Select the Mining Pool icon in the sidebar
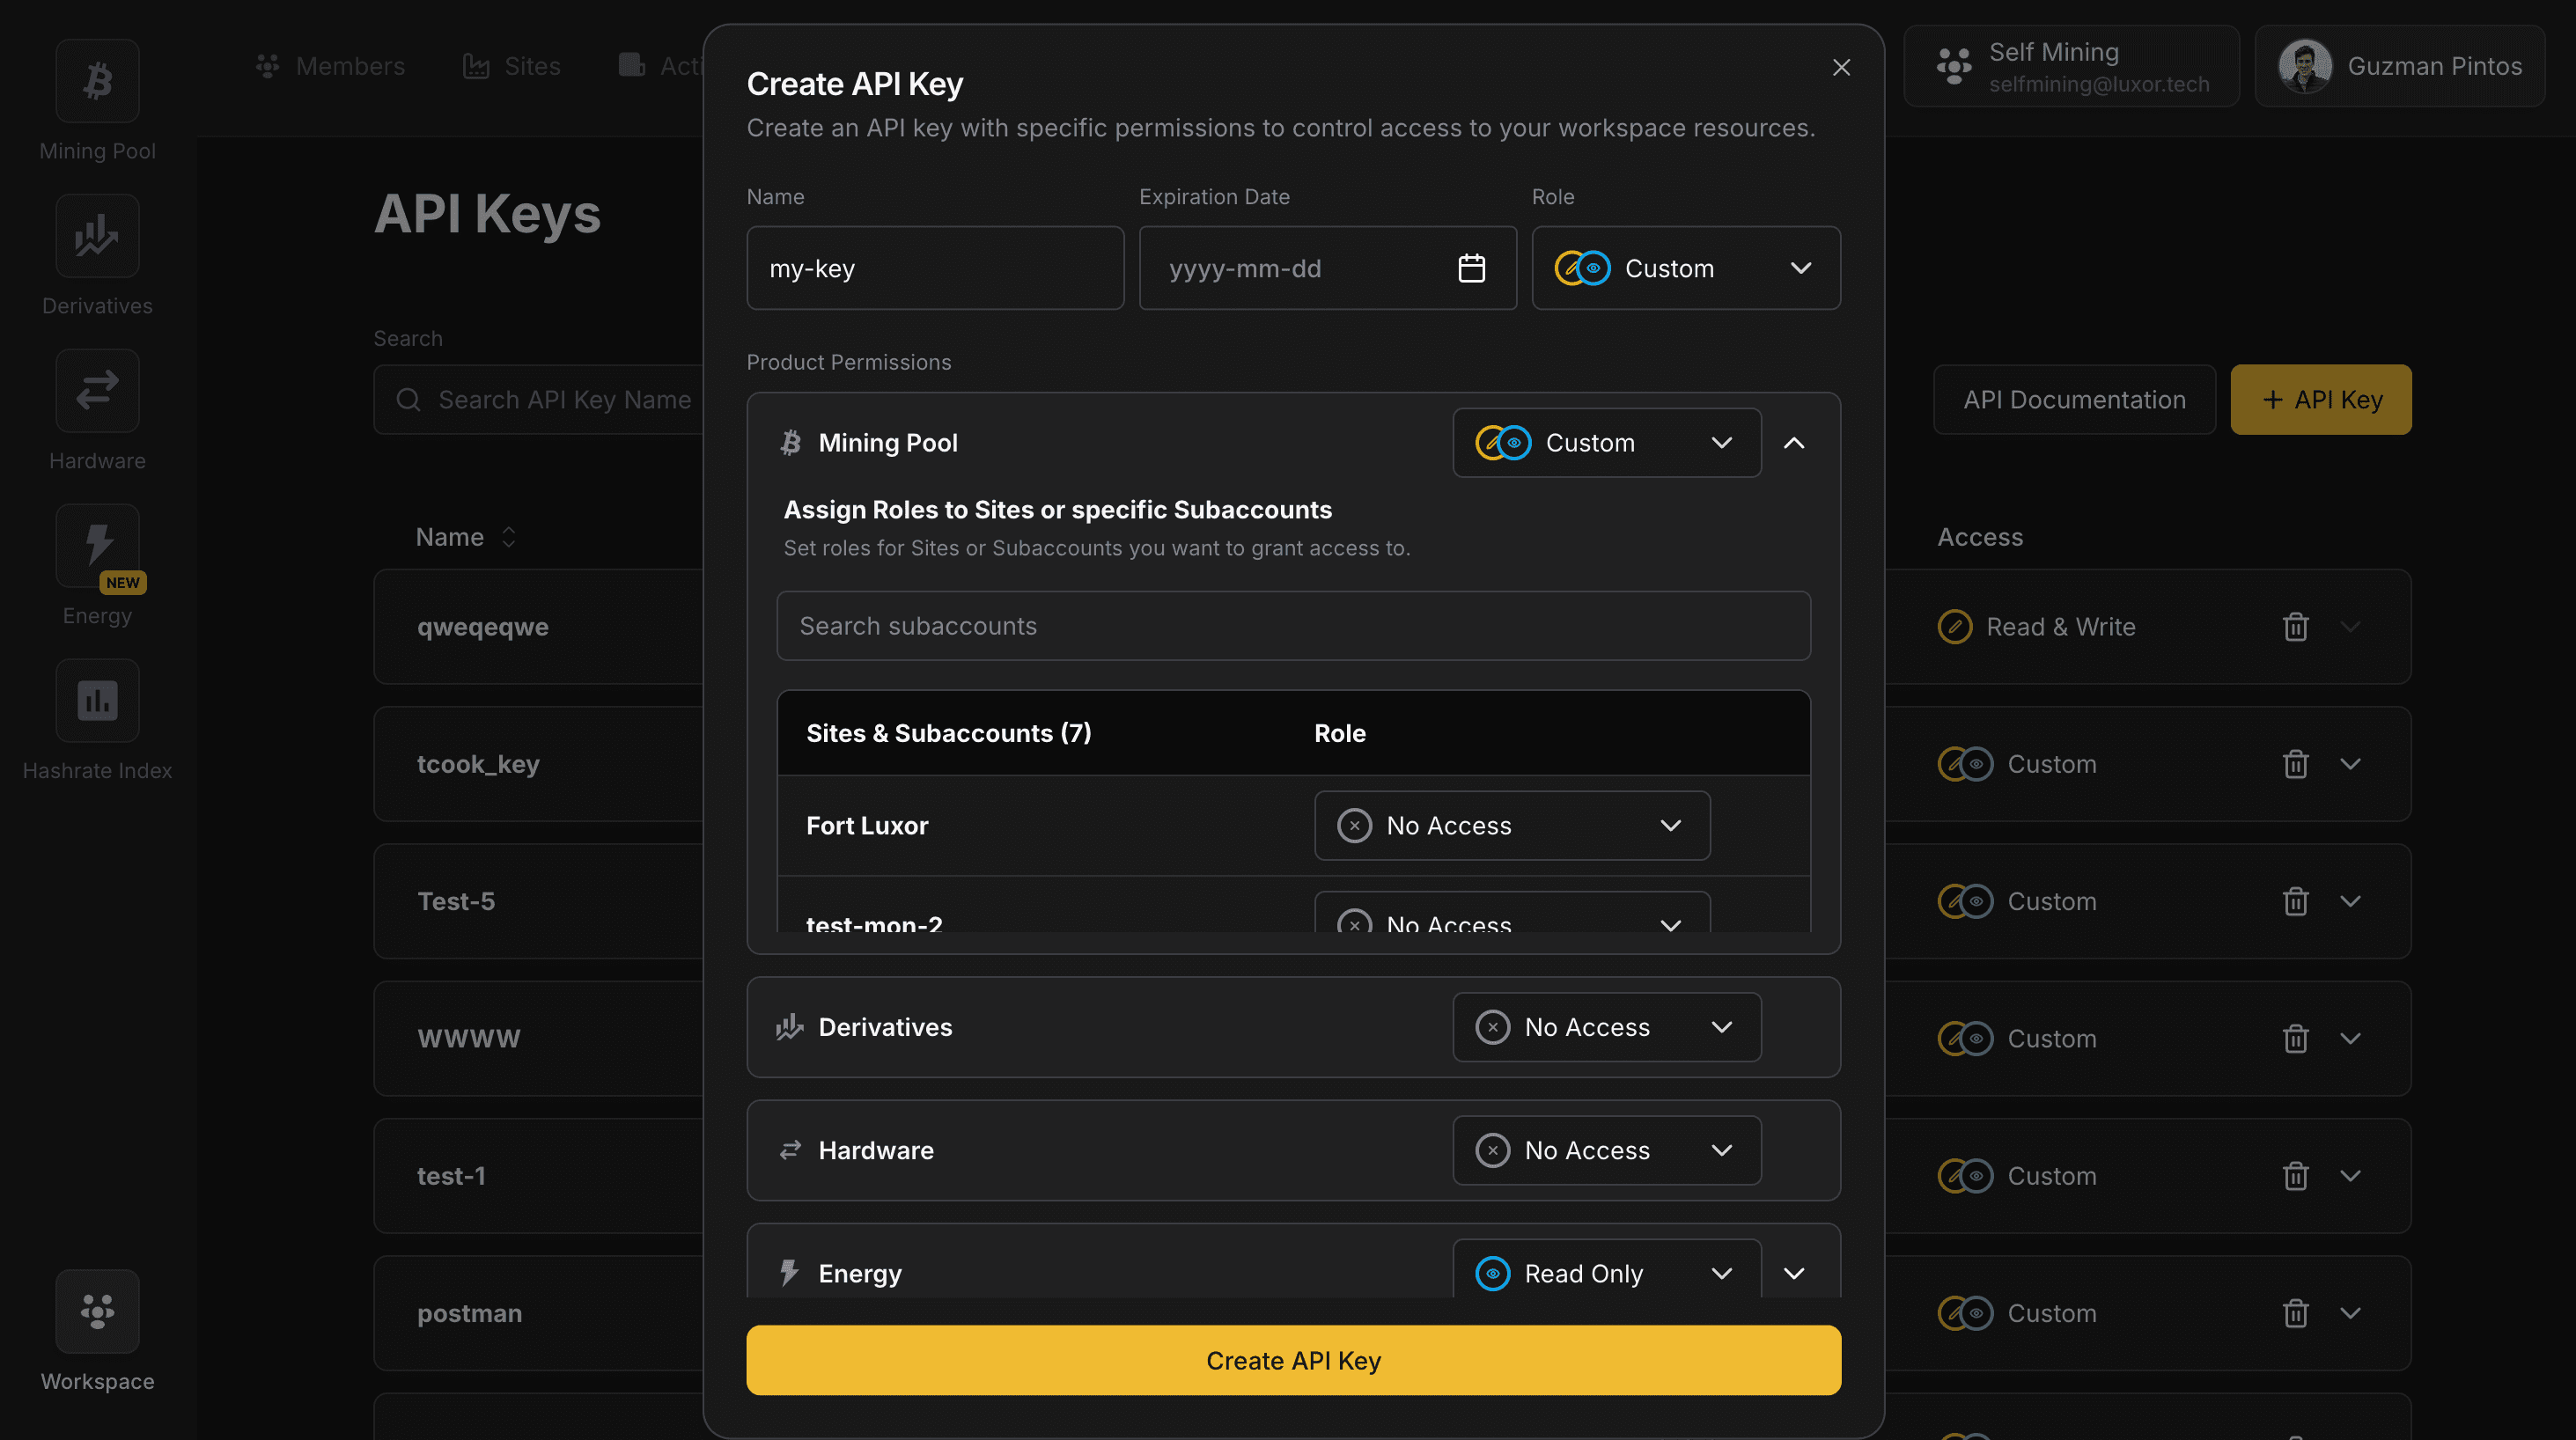Screen dimensions: 2576x1440 point(97,80)
